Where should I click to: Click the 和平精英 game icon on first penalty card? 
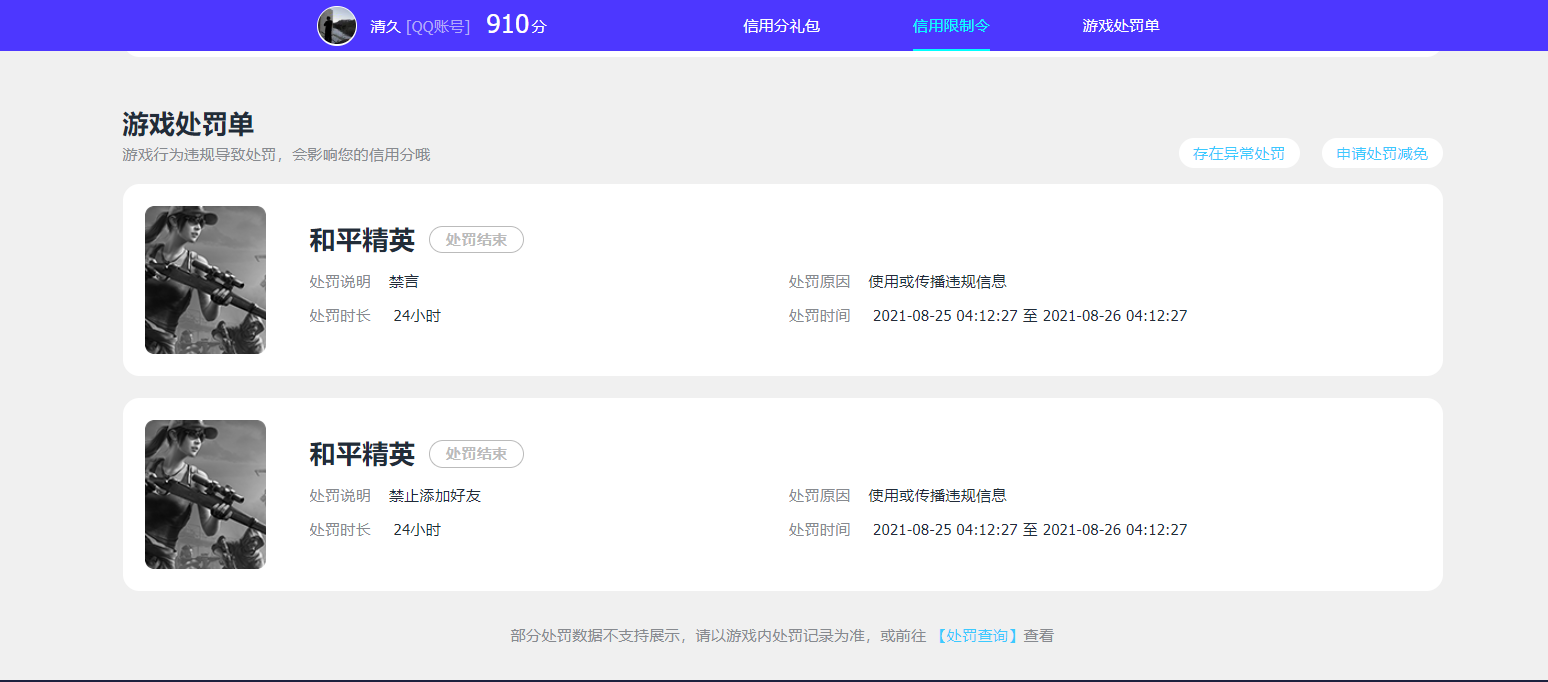pyautogui.click(x=205, y=280)
